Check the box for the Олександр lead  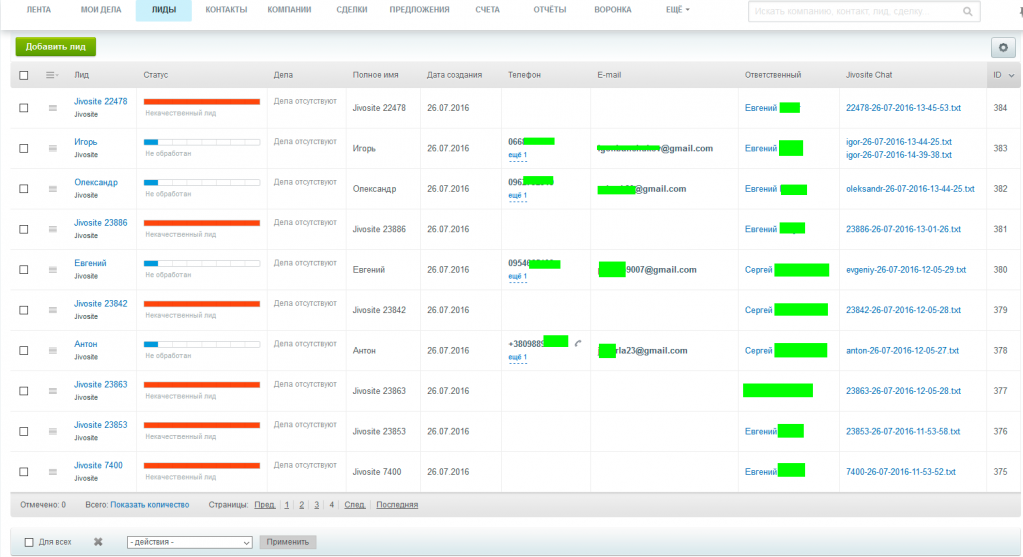coord(24,189)
